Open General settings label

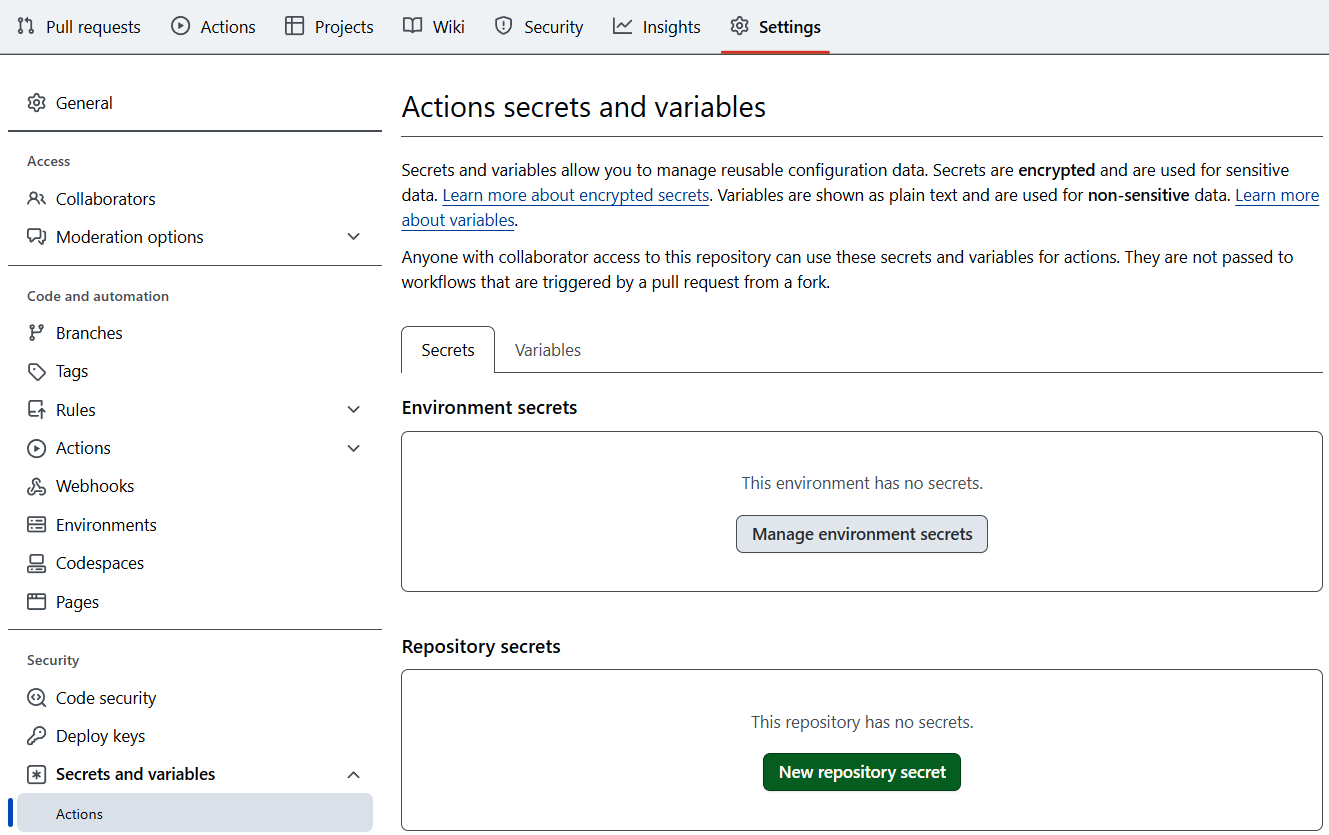[84, 103]
